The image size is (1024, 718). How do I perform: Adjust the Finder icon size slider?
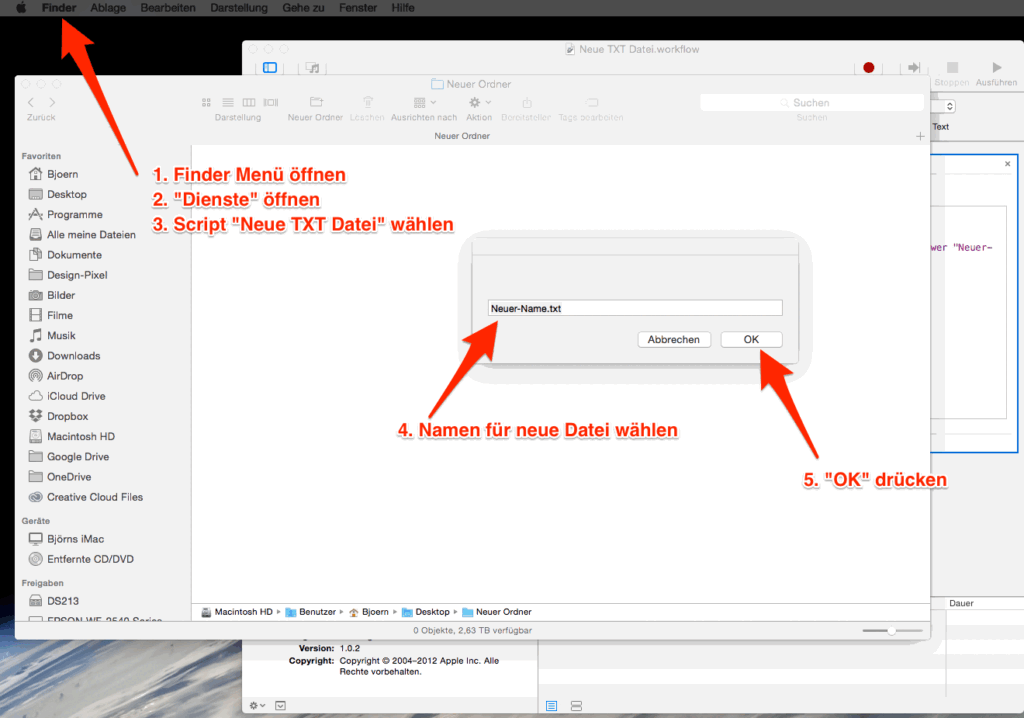pos(890,631)
